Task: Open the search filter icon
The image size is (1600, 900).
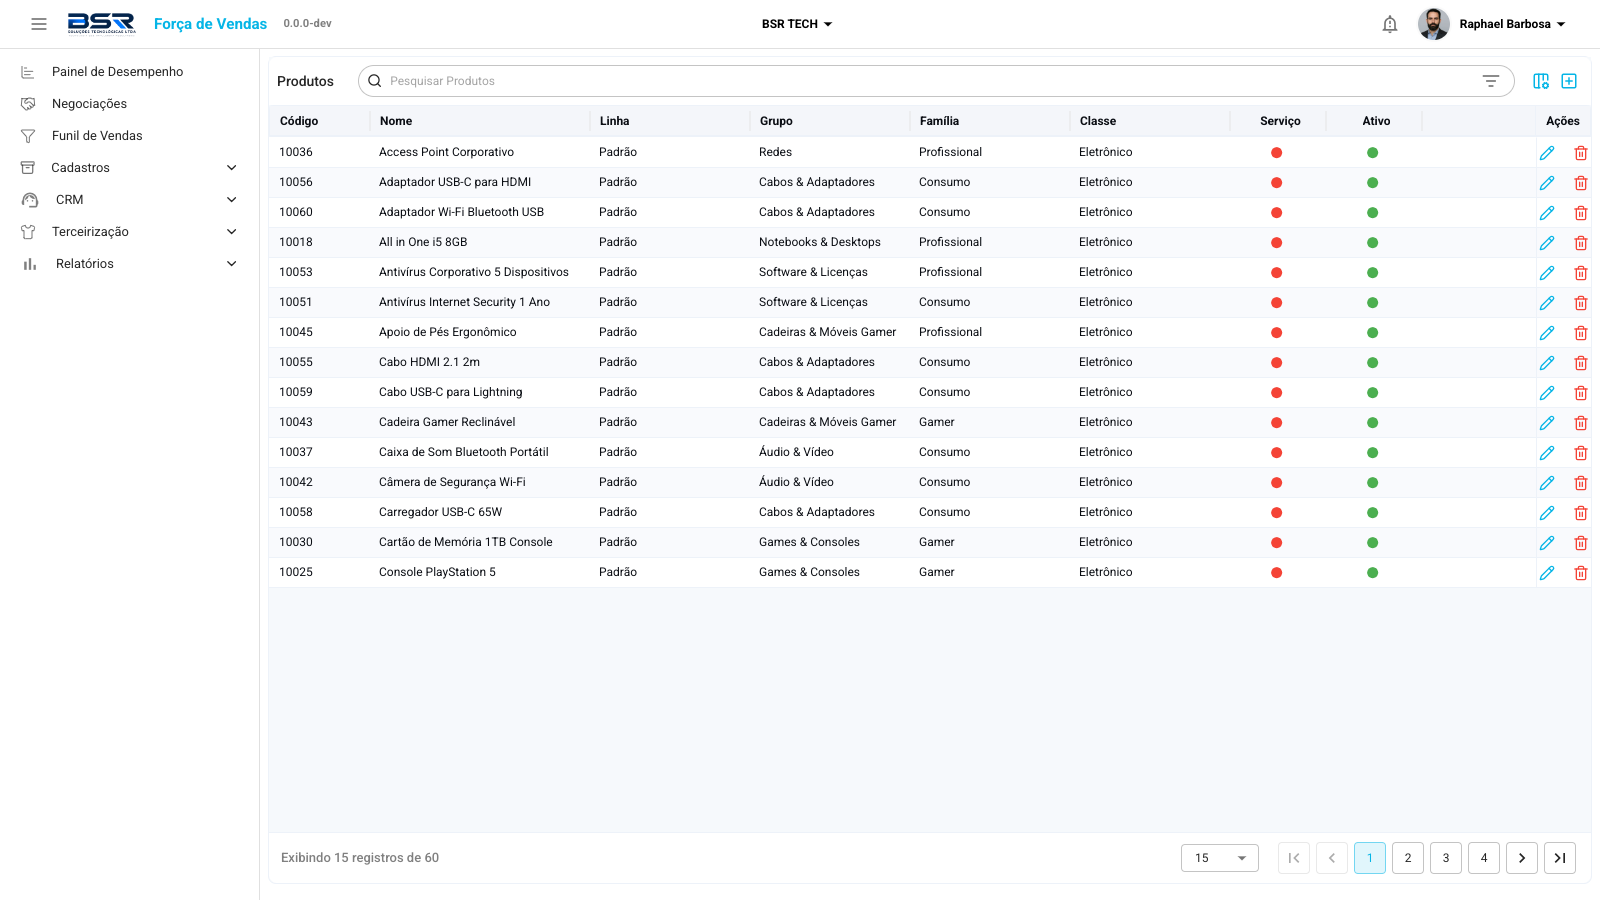Action: [x=1491, y=81]
